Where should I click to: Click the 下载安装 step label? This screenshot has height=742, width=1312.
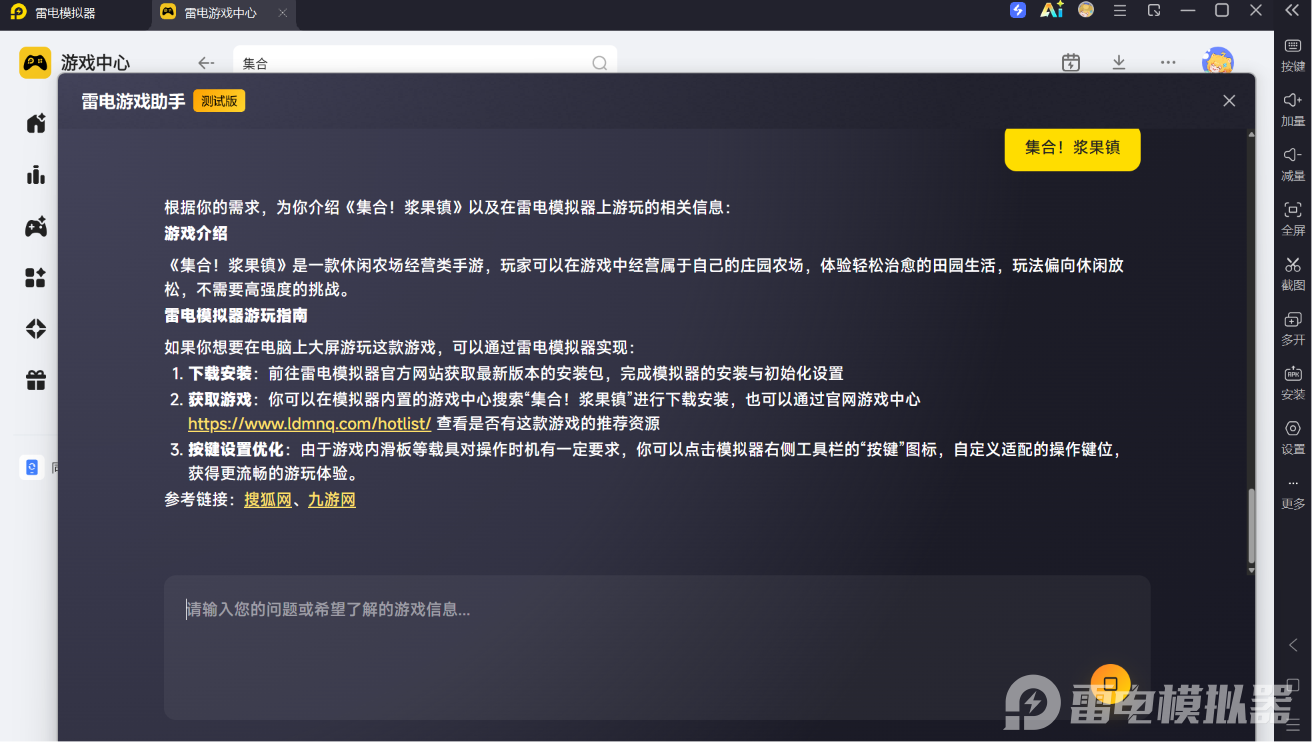pos(220,374)
